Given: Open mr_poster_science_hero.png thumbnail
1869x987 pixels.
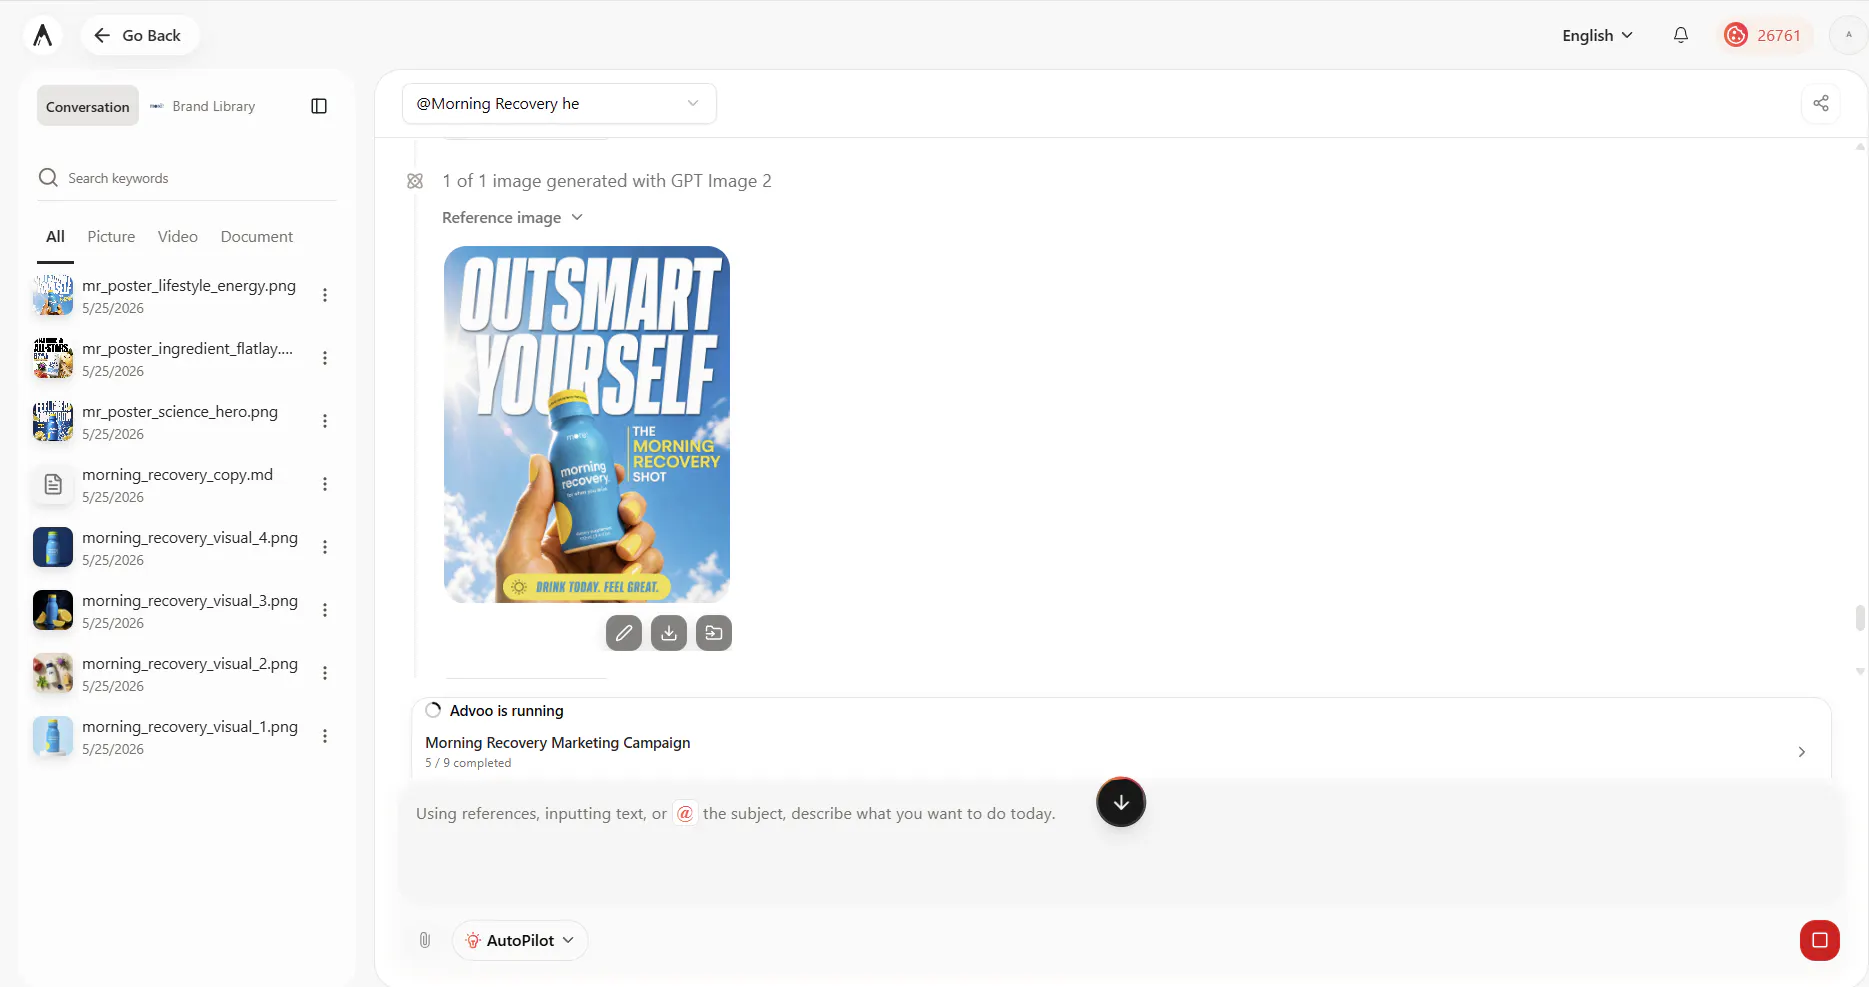Looking at the screenshot, I should click(x=53, y=422).
